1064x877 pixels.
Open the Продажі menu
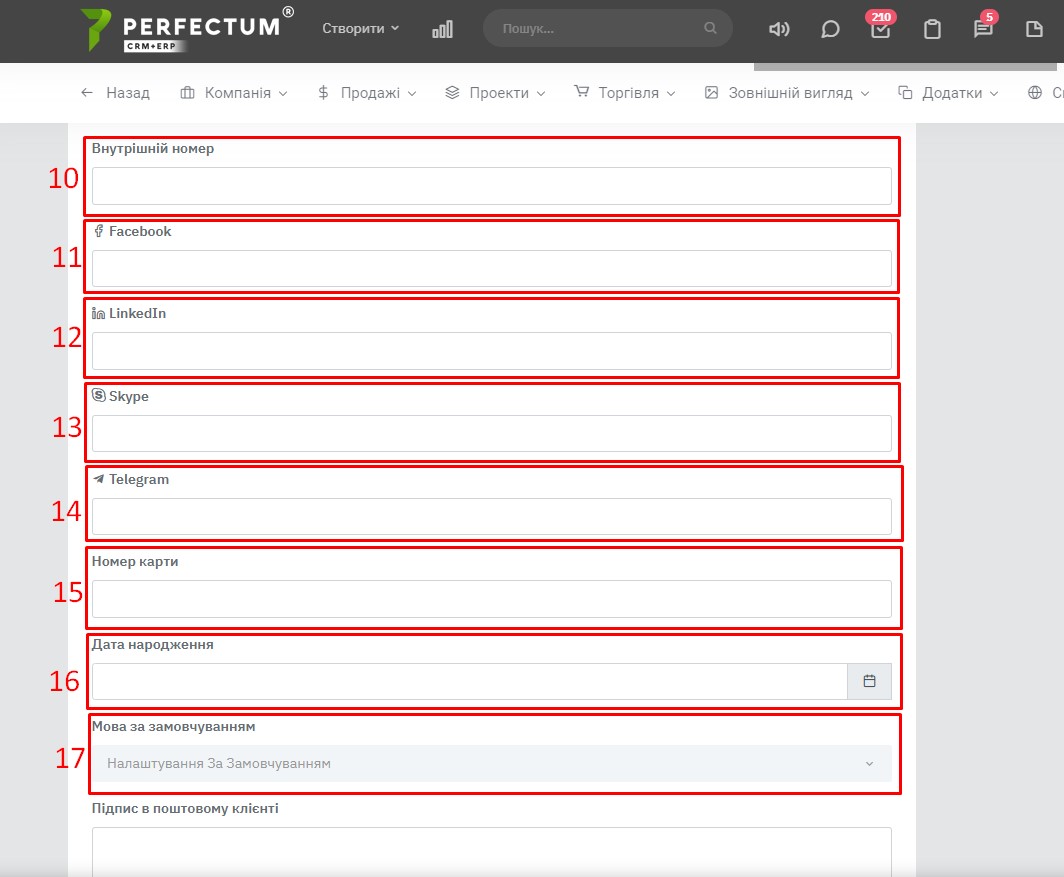point(366,93)
